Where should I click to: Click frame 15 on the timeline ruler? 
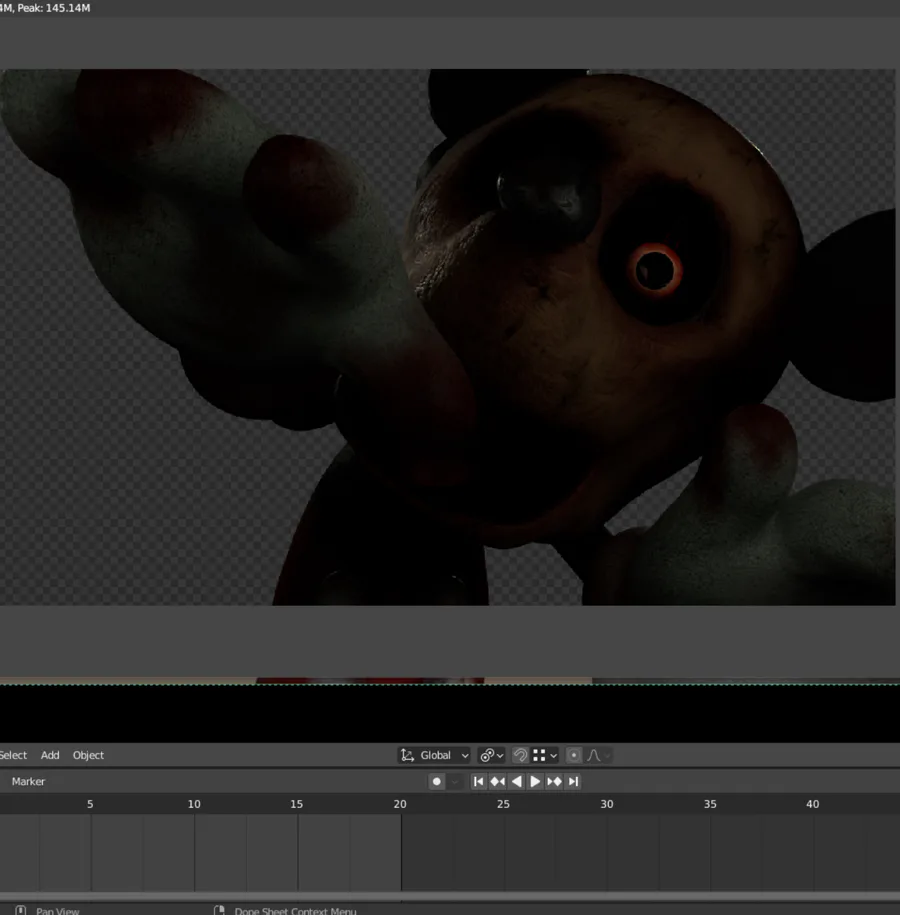coord(296,804)
